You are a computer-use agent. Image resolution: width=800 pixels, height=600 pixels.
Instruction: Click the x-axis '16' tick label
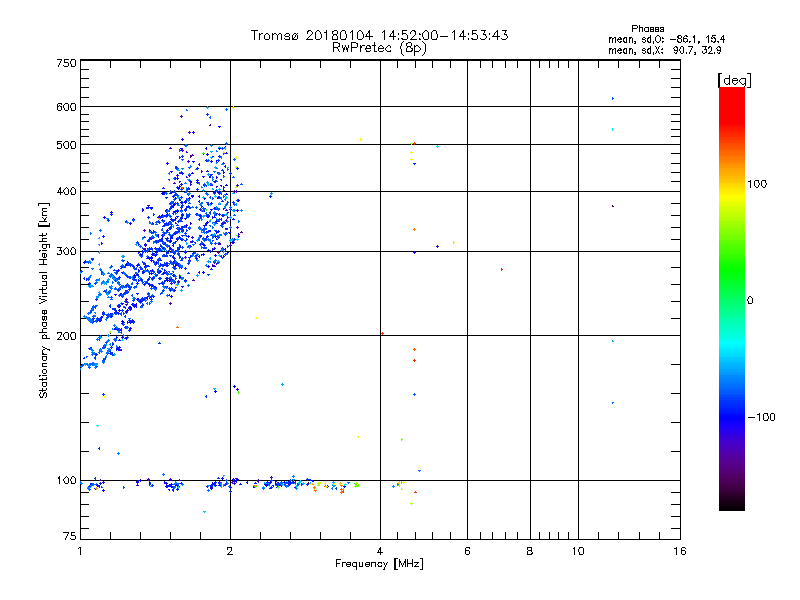pyautogui.click(x=680, y=551)
